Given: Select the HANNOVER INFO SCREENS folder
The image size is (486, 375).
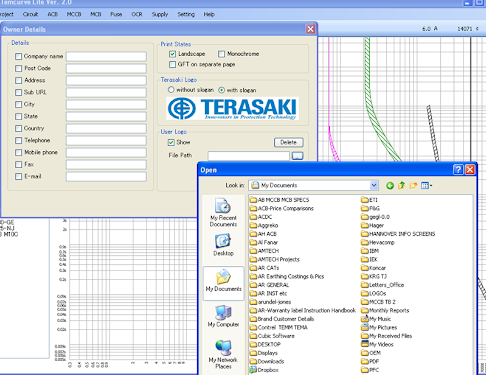Looking at the screenshot, I should (398, 234).
